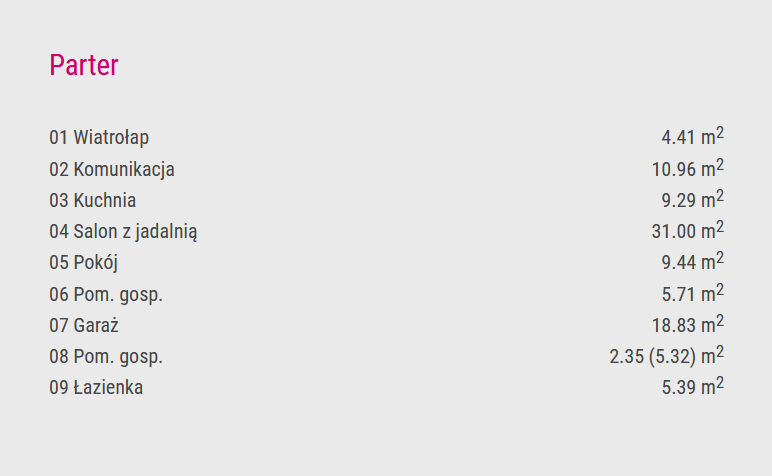The width and height of the screenshot is (772, 476).
Task: Select the 07 Garaż entry
Action: [x=84, y=325]
